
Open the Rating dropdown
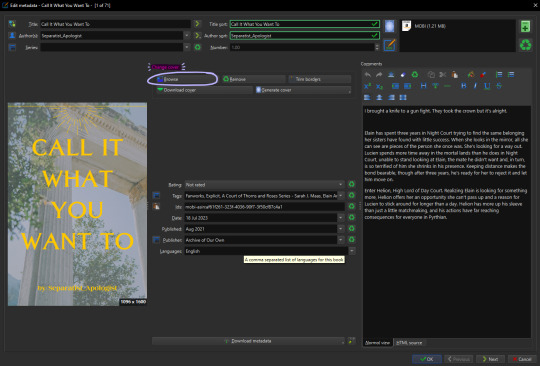pos(340,185)
